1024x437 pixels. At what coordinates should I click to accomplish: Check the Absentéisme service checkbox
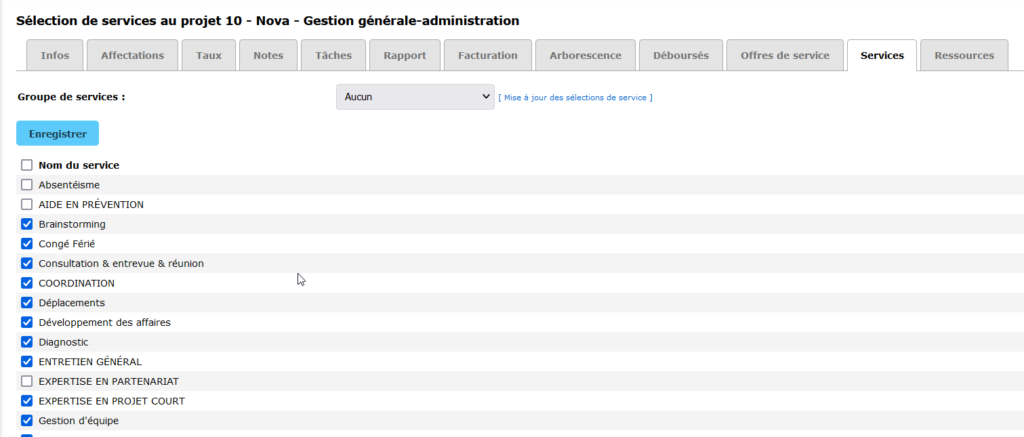click(x=27, y=185)
